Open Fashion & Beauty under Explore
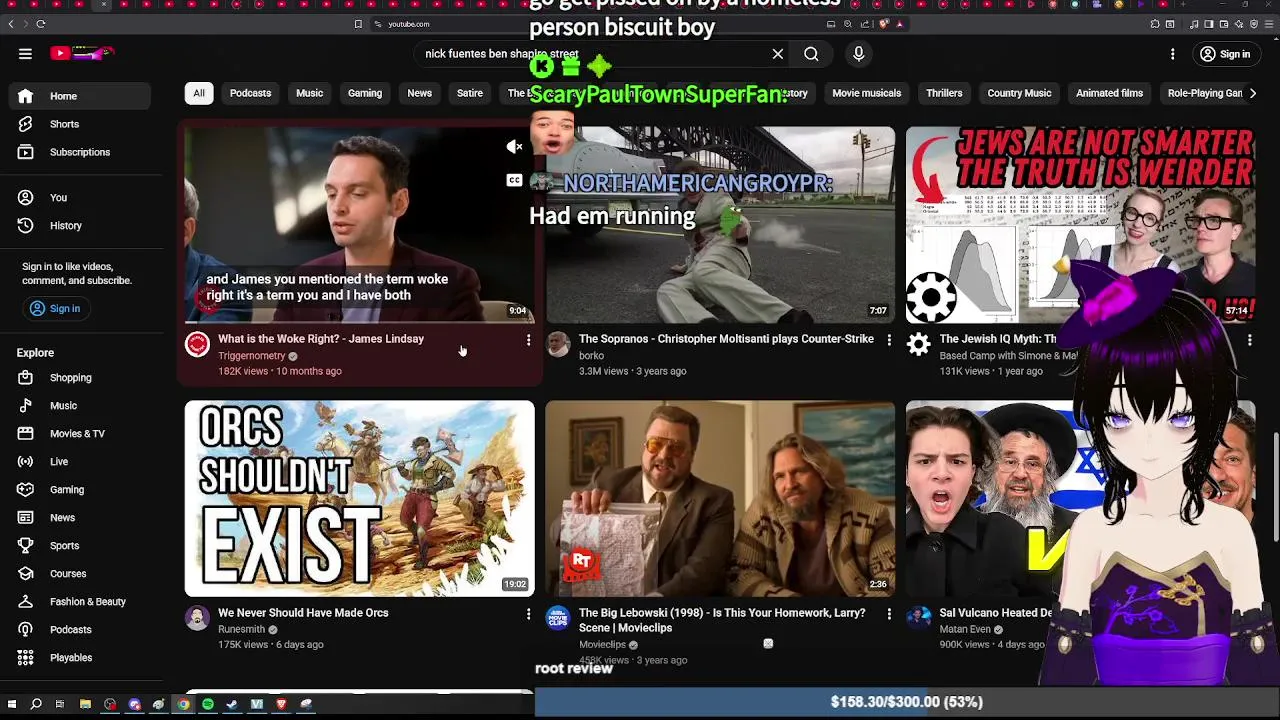The image size is (1280, 720). point(82,602)
